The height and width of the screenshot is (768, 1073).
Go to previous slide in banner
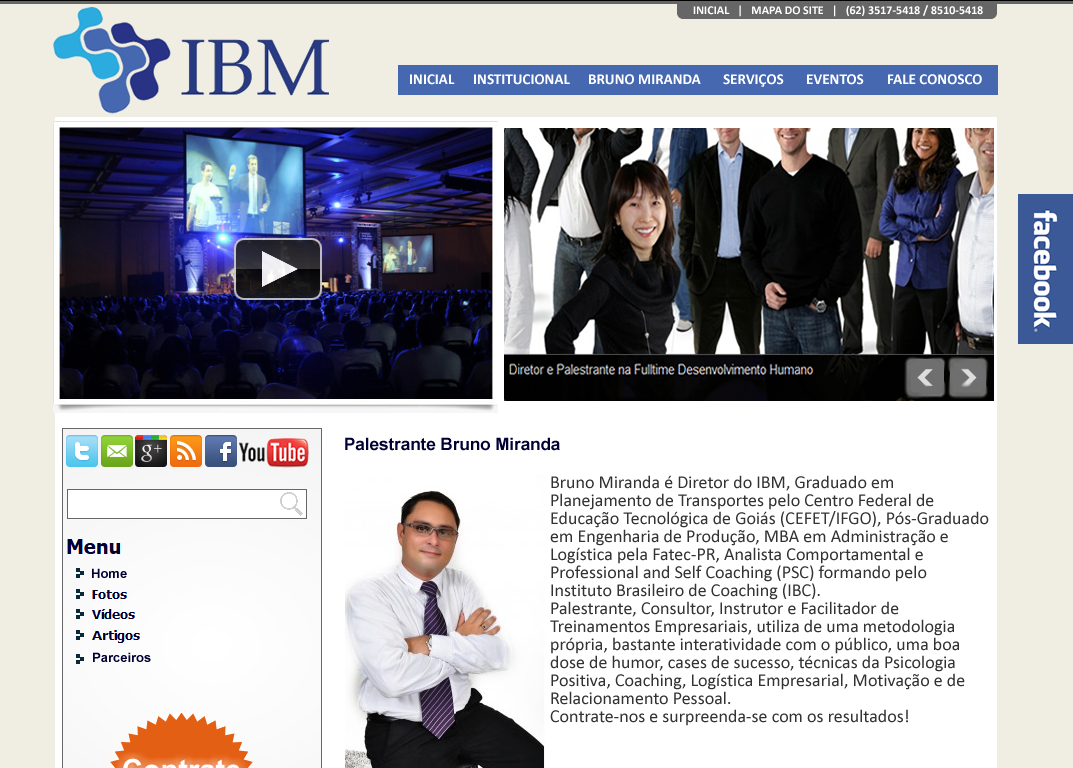pyautogui.click(x=925, y=377)
